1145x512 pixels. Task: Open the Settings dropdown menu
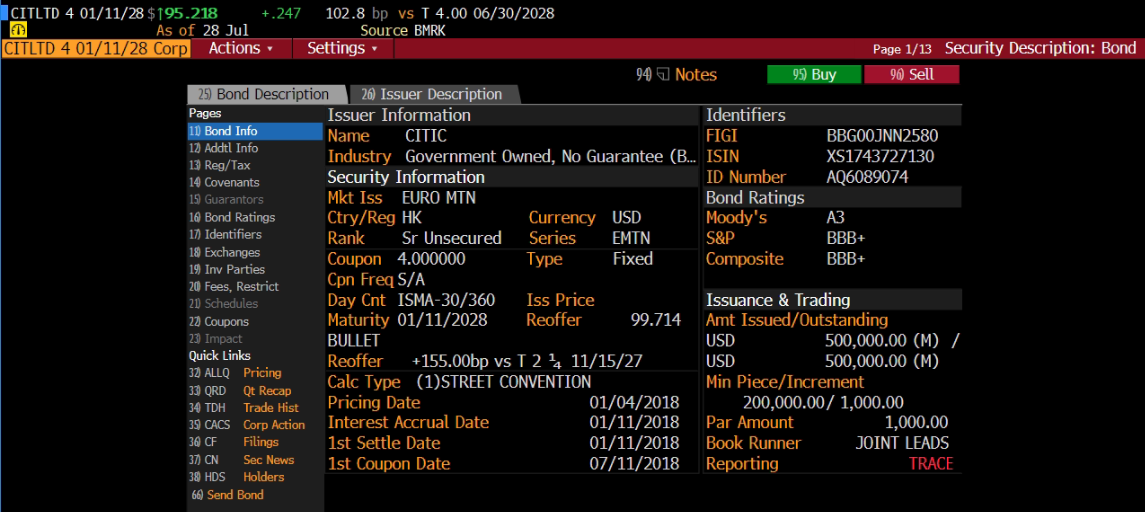[x=342, y=48]
